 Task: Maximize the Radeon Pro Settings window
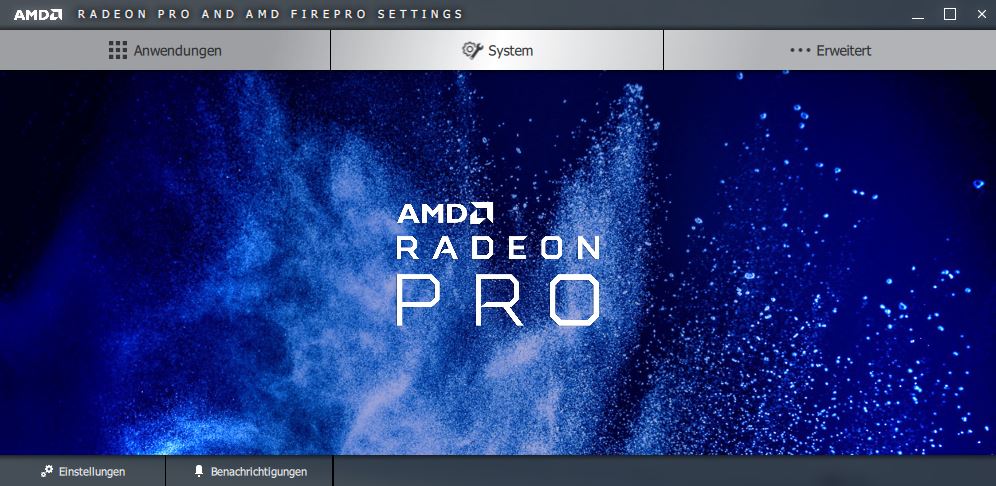(x=950, y=14)
